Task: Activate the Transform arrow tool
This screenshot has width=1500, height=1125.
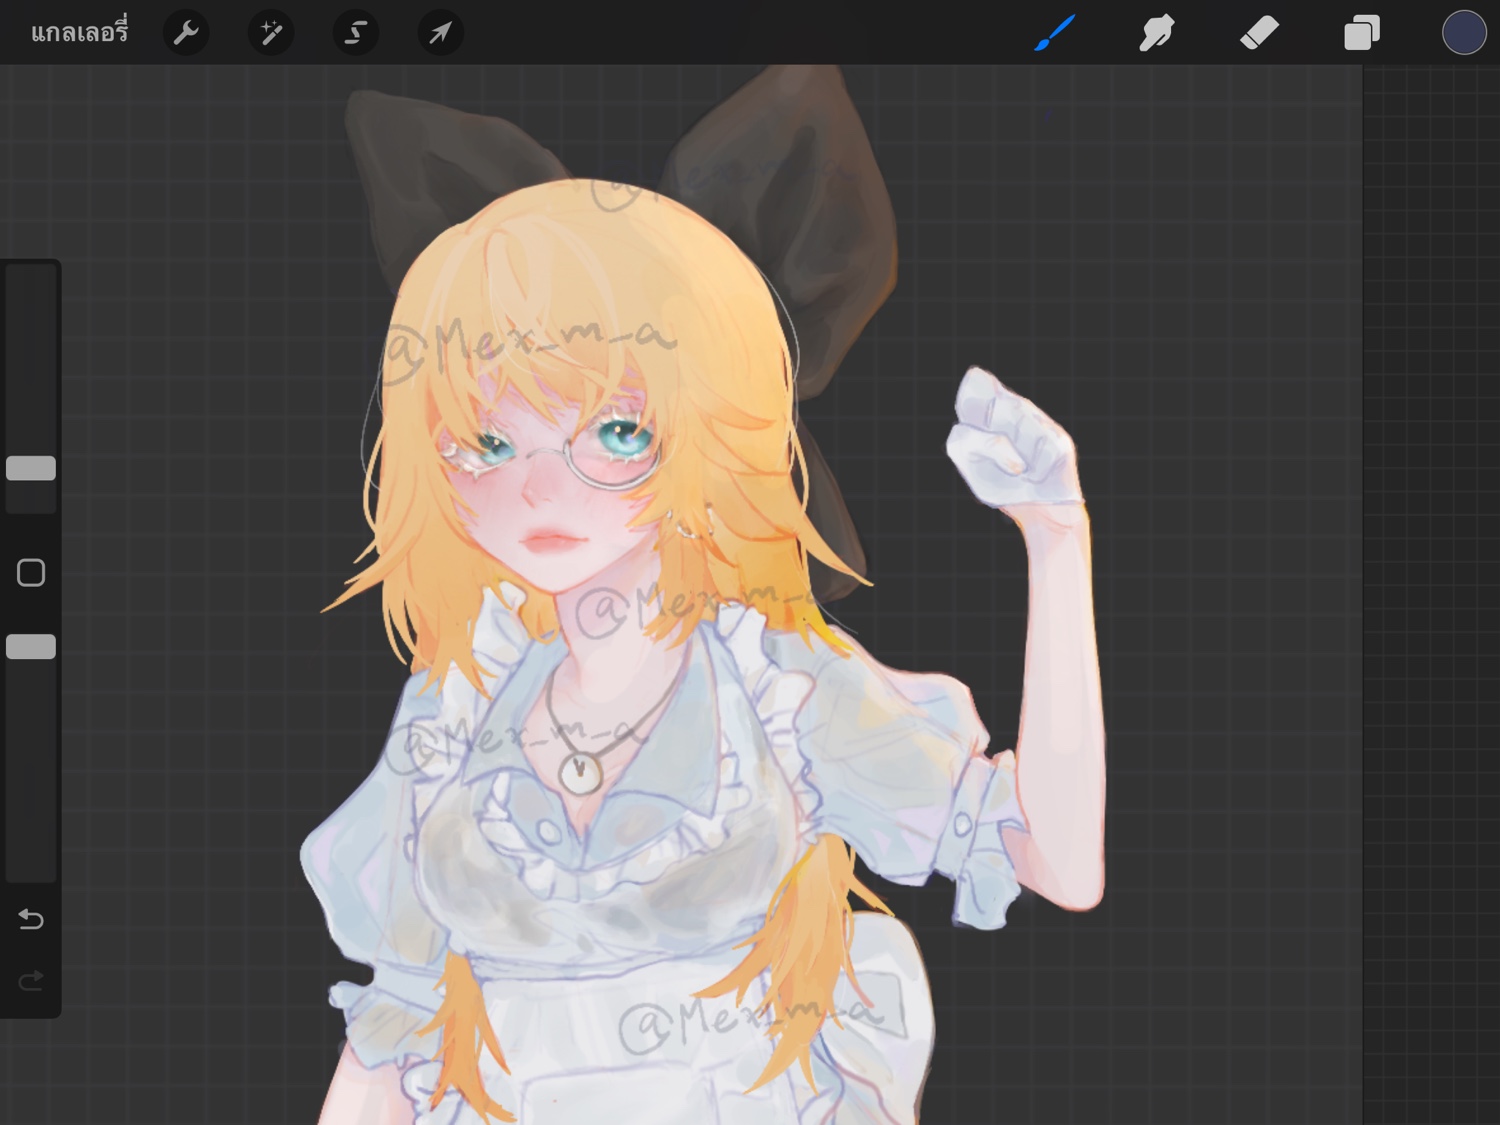Action: tap(440, 33)
